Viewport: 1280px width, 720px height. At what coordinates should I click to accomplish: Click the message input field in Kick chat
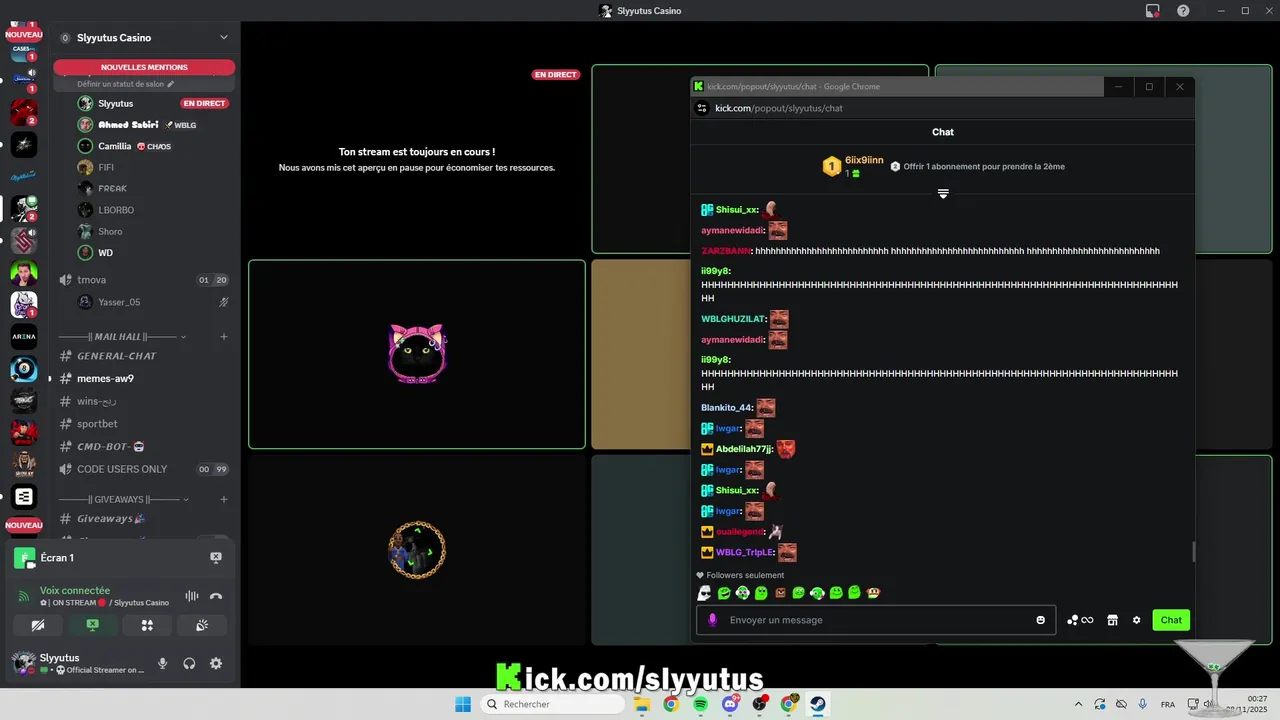(875, 620)
